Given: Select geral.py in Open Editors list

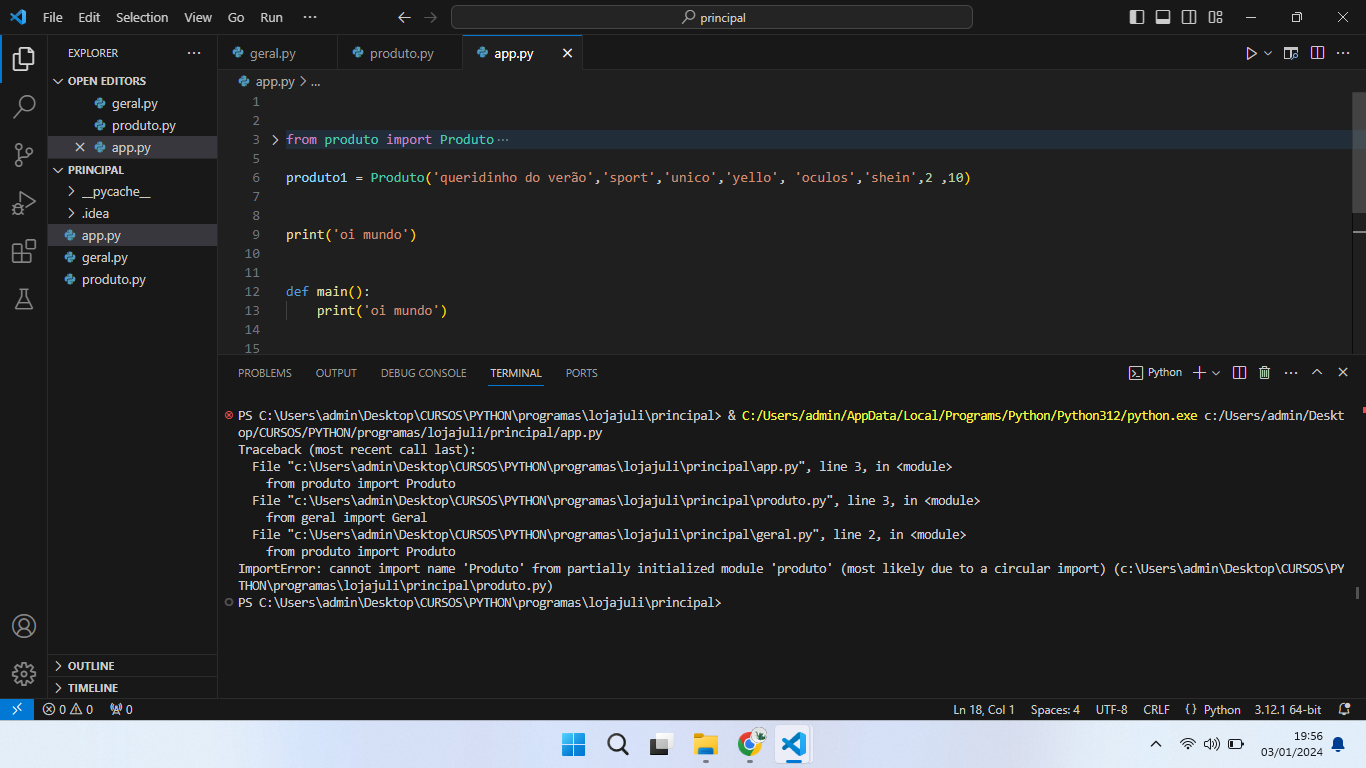Looking at the screenshot, I should [132, 103].
